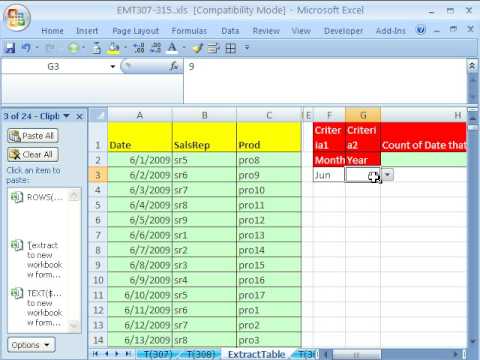Open the Home ribbon tab
Image resolution: width=480 pixels, height=360 pixels.
coord(52,31)
